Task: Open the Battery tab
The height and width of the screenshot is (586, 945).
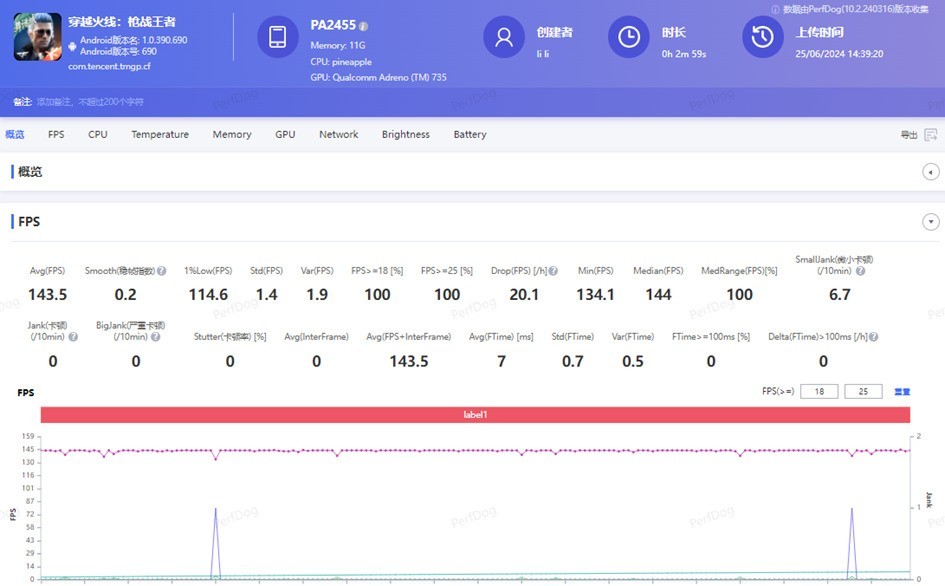Action: click(469, 133)
